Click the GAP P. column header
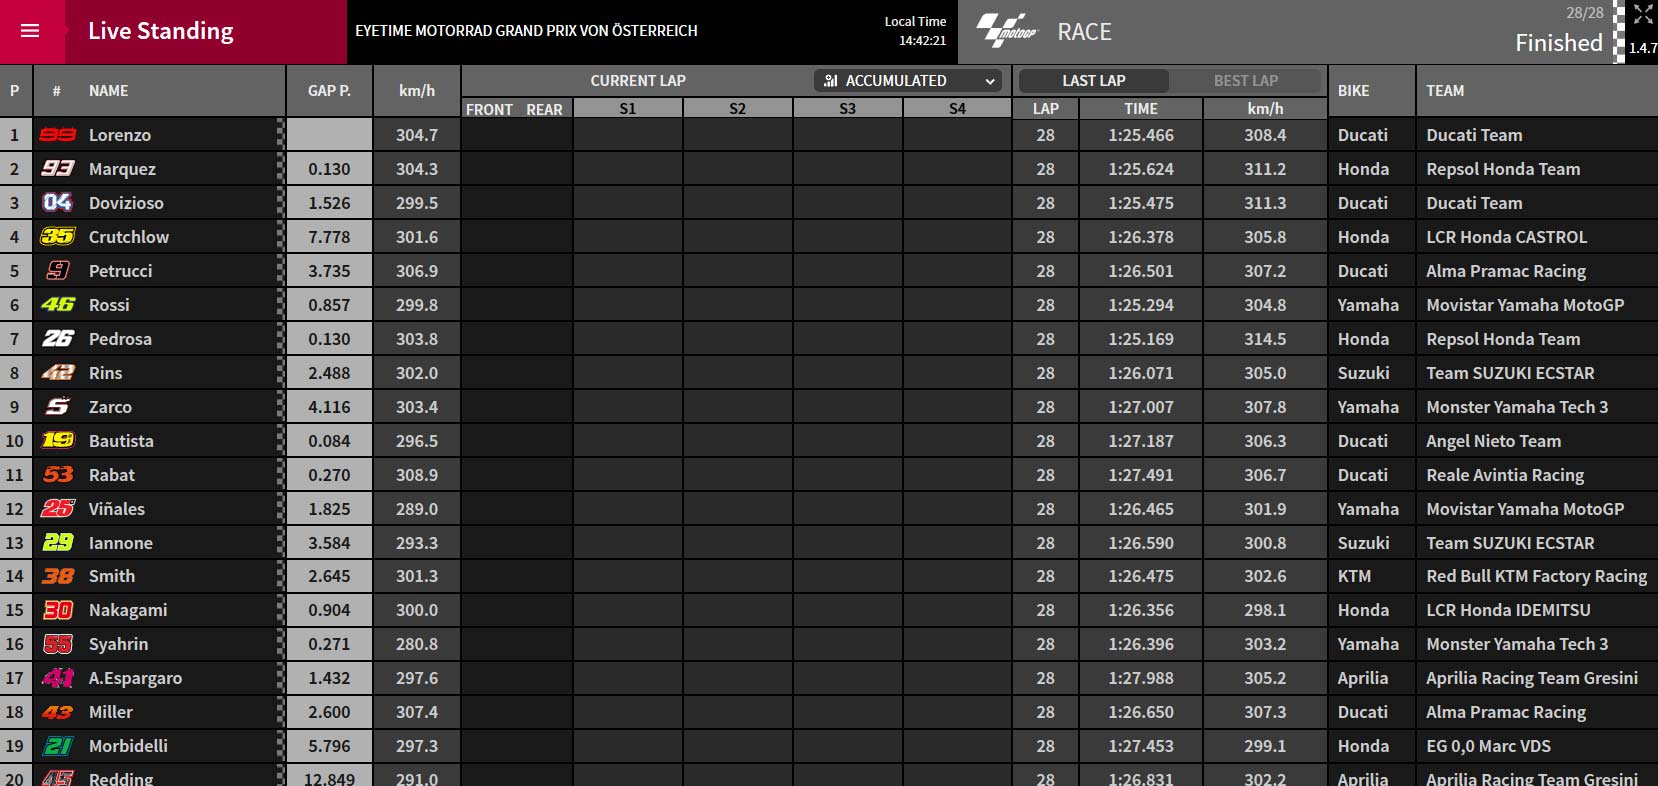The height and width of the screenshot is (786, 1658). coord(329,91)
